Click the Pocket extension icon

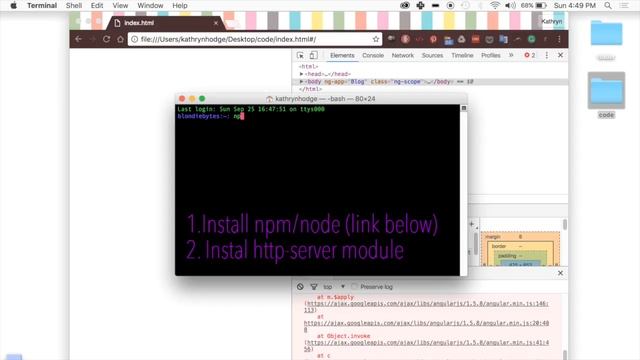(489, 39)
